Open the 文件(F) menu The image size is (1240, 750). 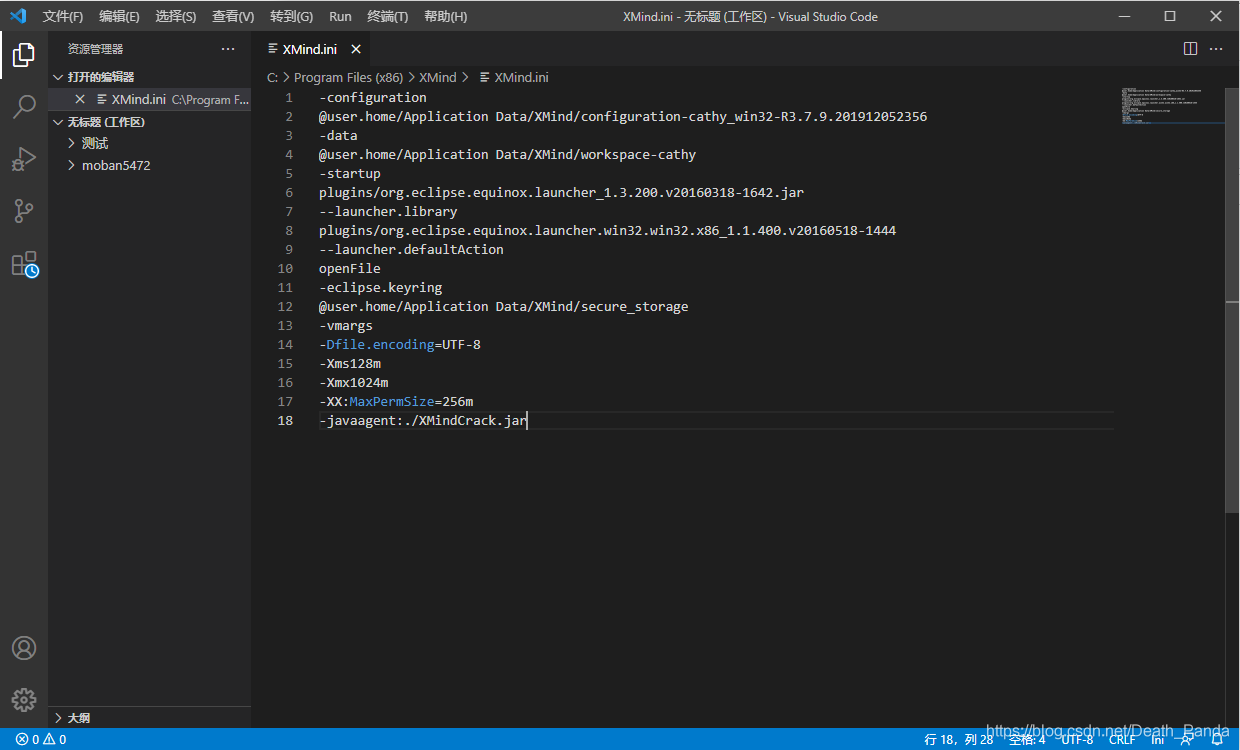point(63,16)
